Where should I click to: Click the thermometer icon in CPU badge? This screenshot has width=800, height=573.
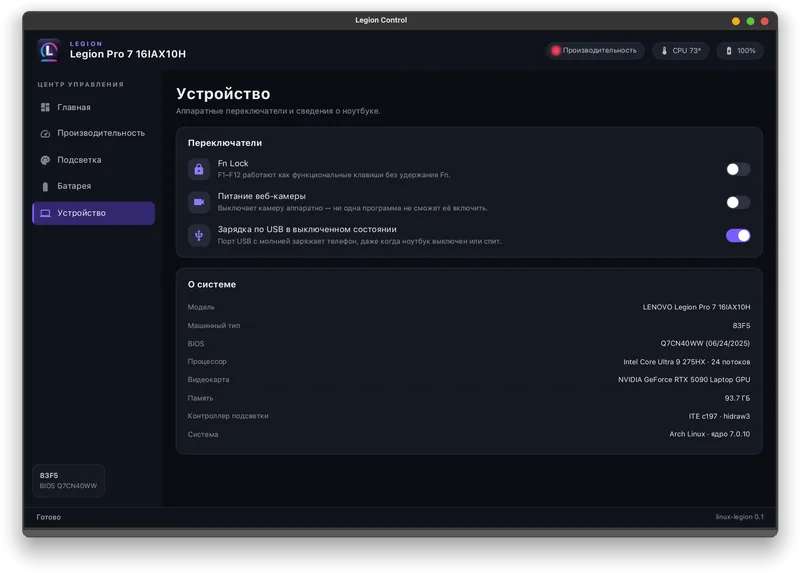(x=664, y=51)
